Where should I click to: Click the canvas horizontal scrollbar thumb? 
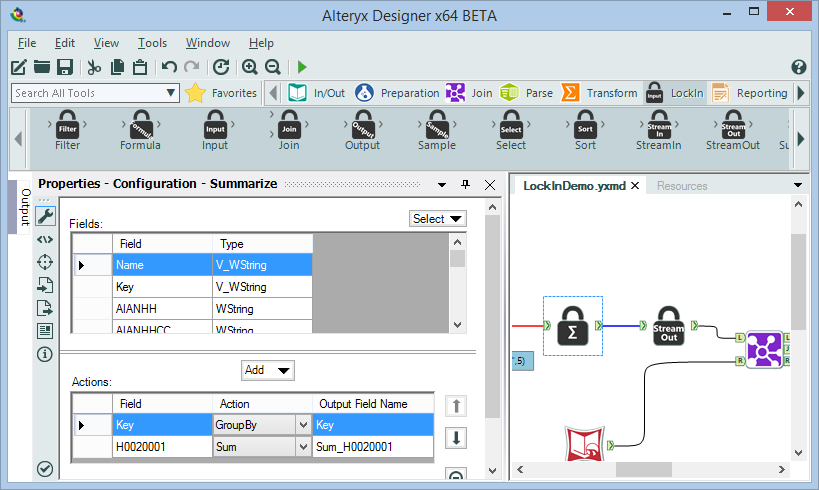644,469
